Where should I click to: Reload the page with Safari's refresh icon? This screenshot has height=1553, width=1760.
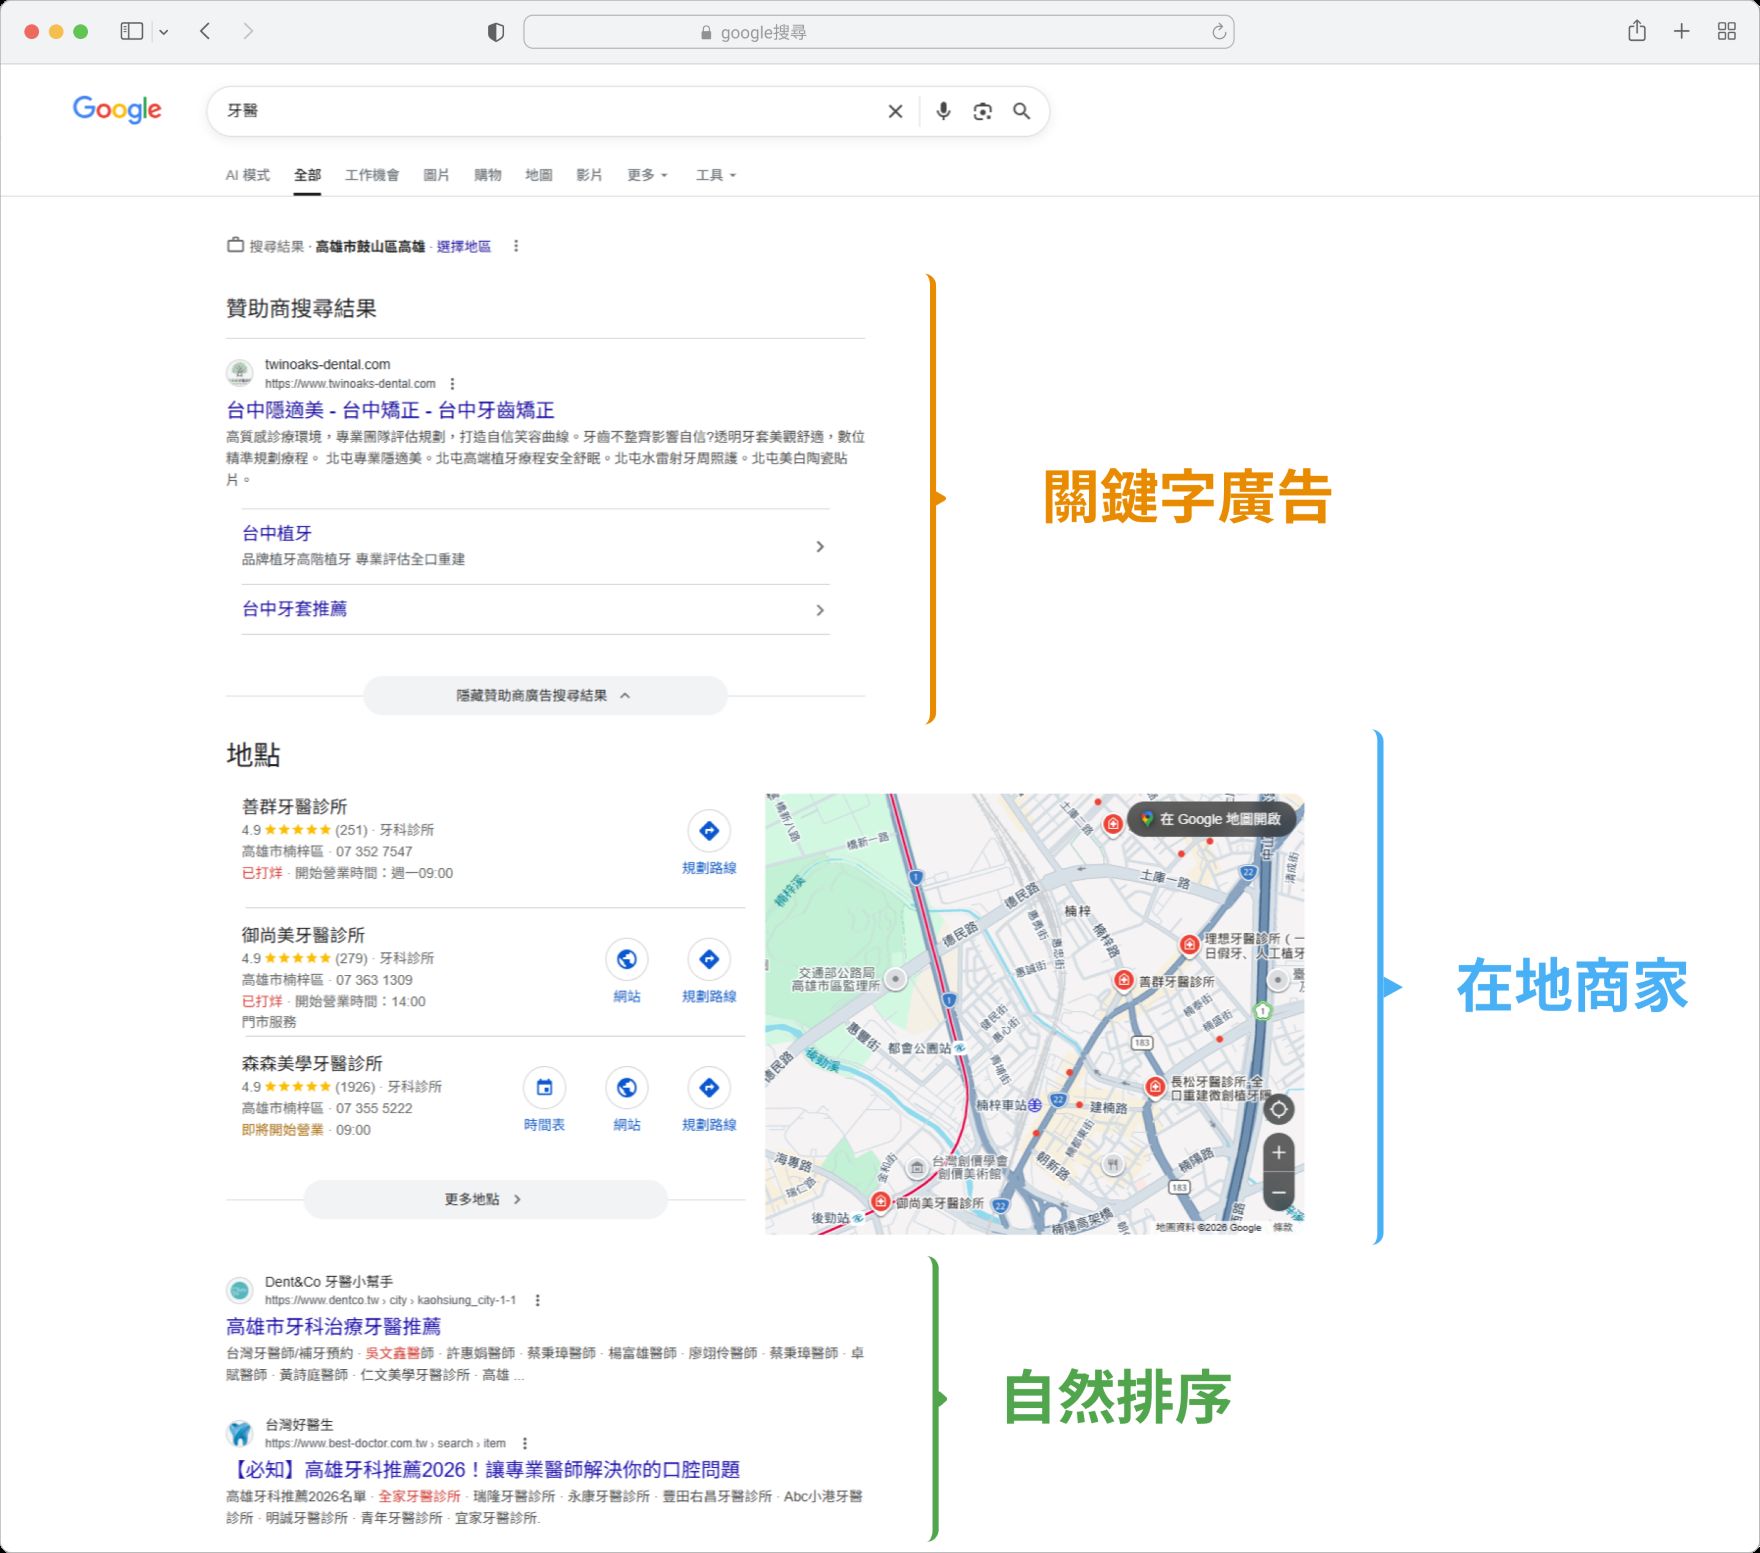[1218, 31]
